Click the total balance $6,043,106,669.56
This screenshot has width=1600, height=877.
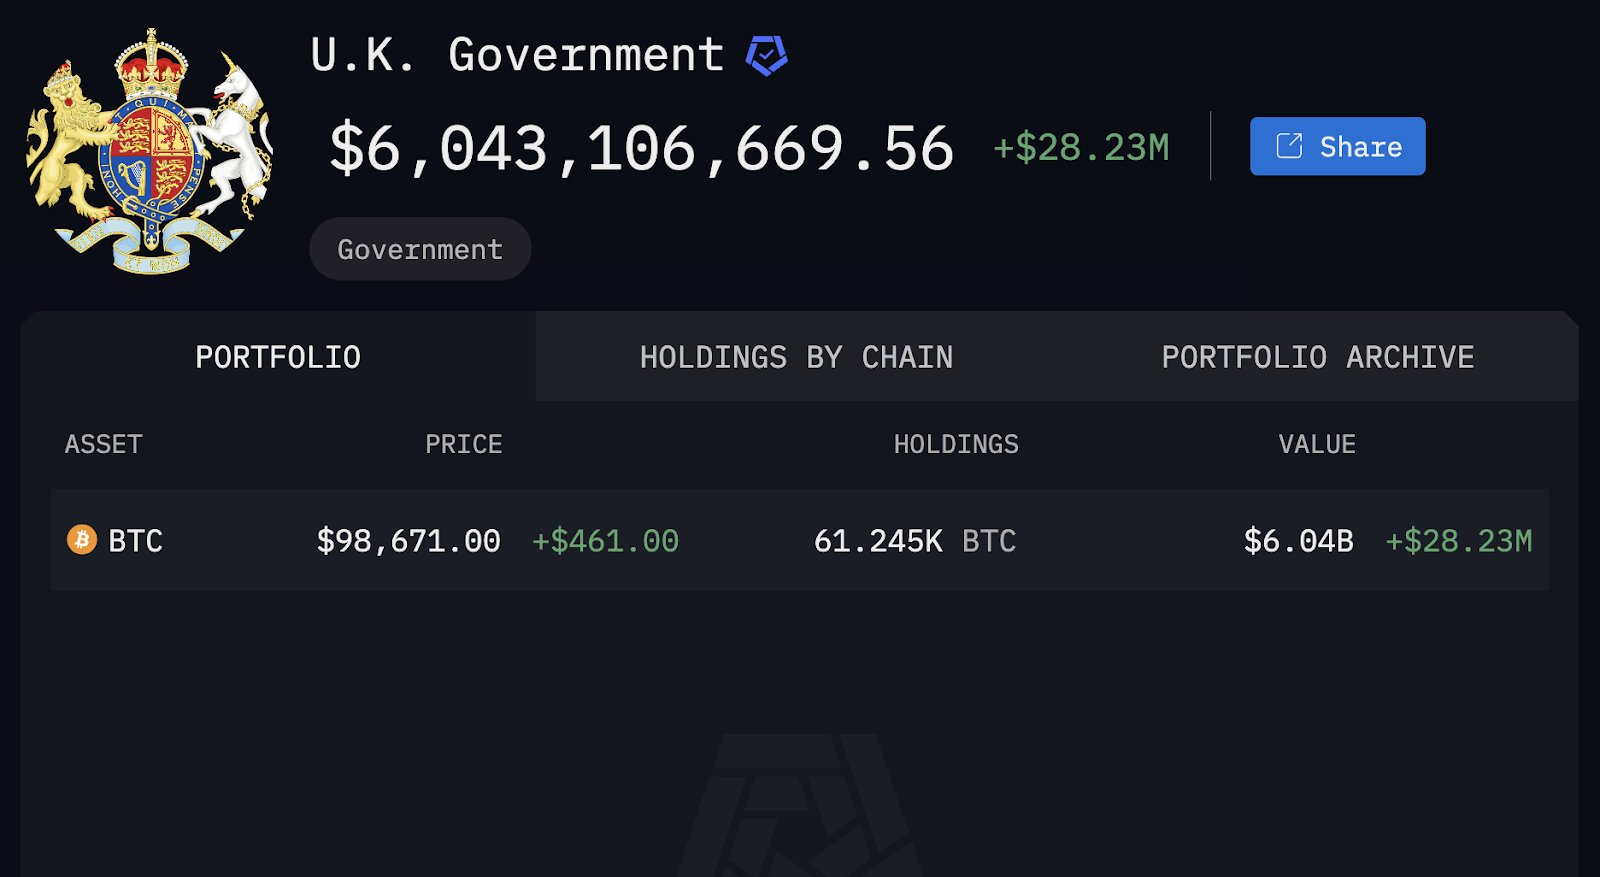pyautogui.click(x=641, y=149)
